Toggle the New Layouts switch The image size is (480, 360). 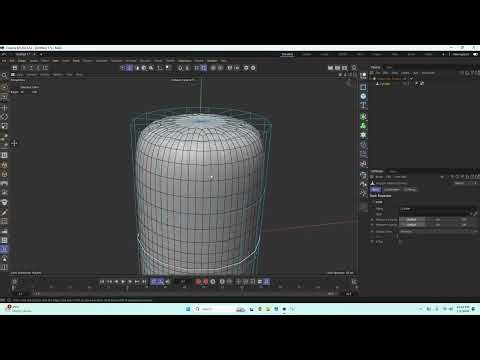475,54
